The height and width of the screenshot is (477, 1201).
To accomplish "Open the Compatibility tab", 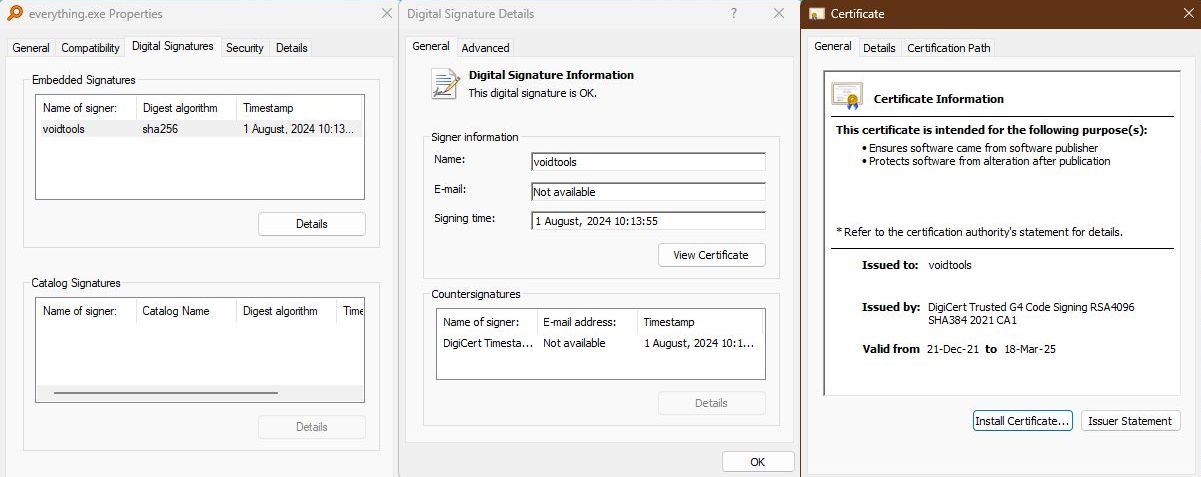I will pos(90,48).
